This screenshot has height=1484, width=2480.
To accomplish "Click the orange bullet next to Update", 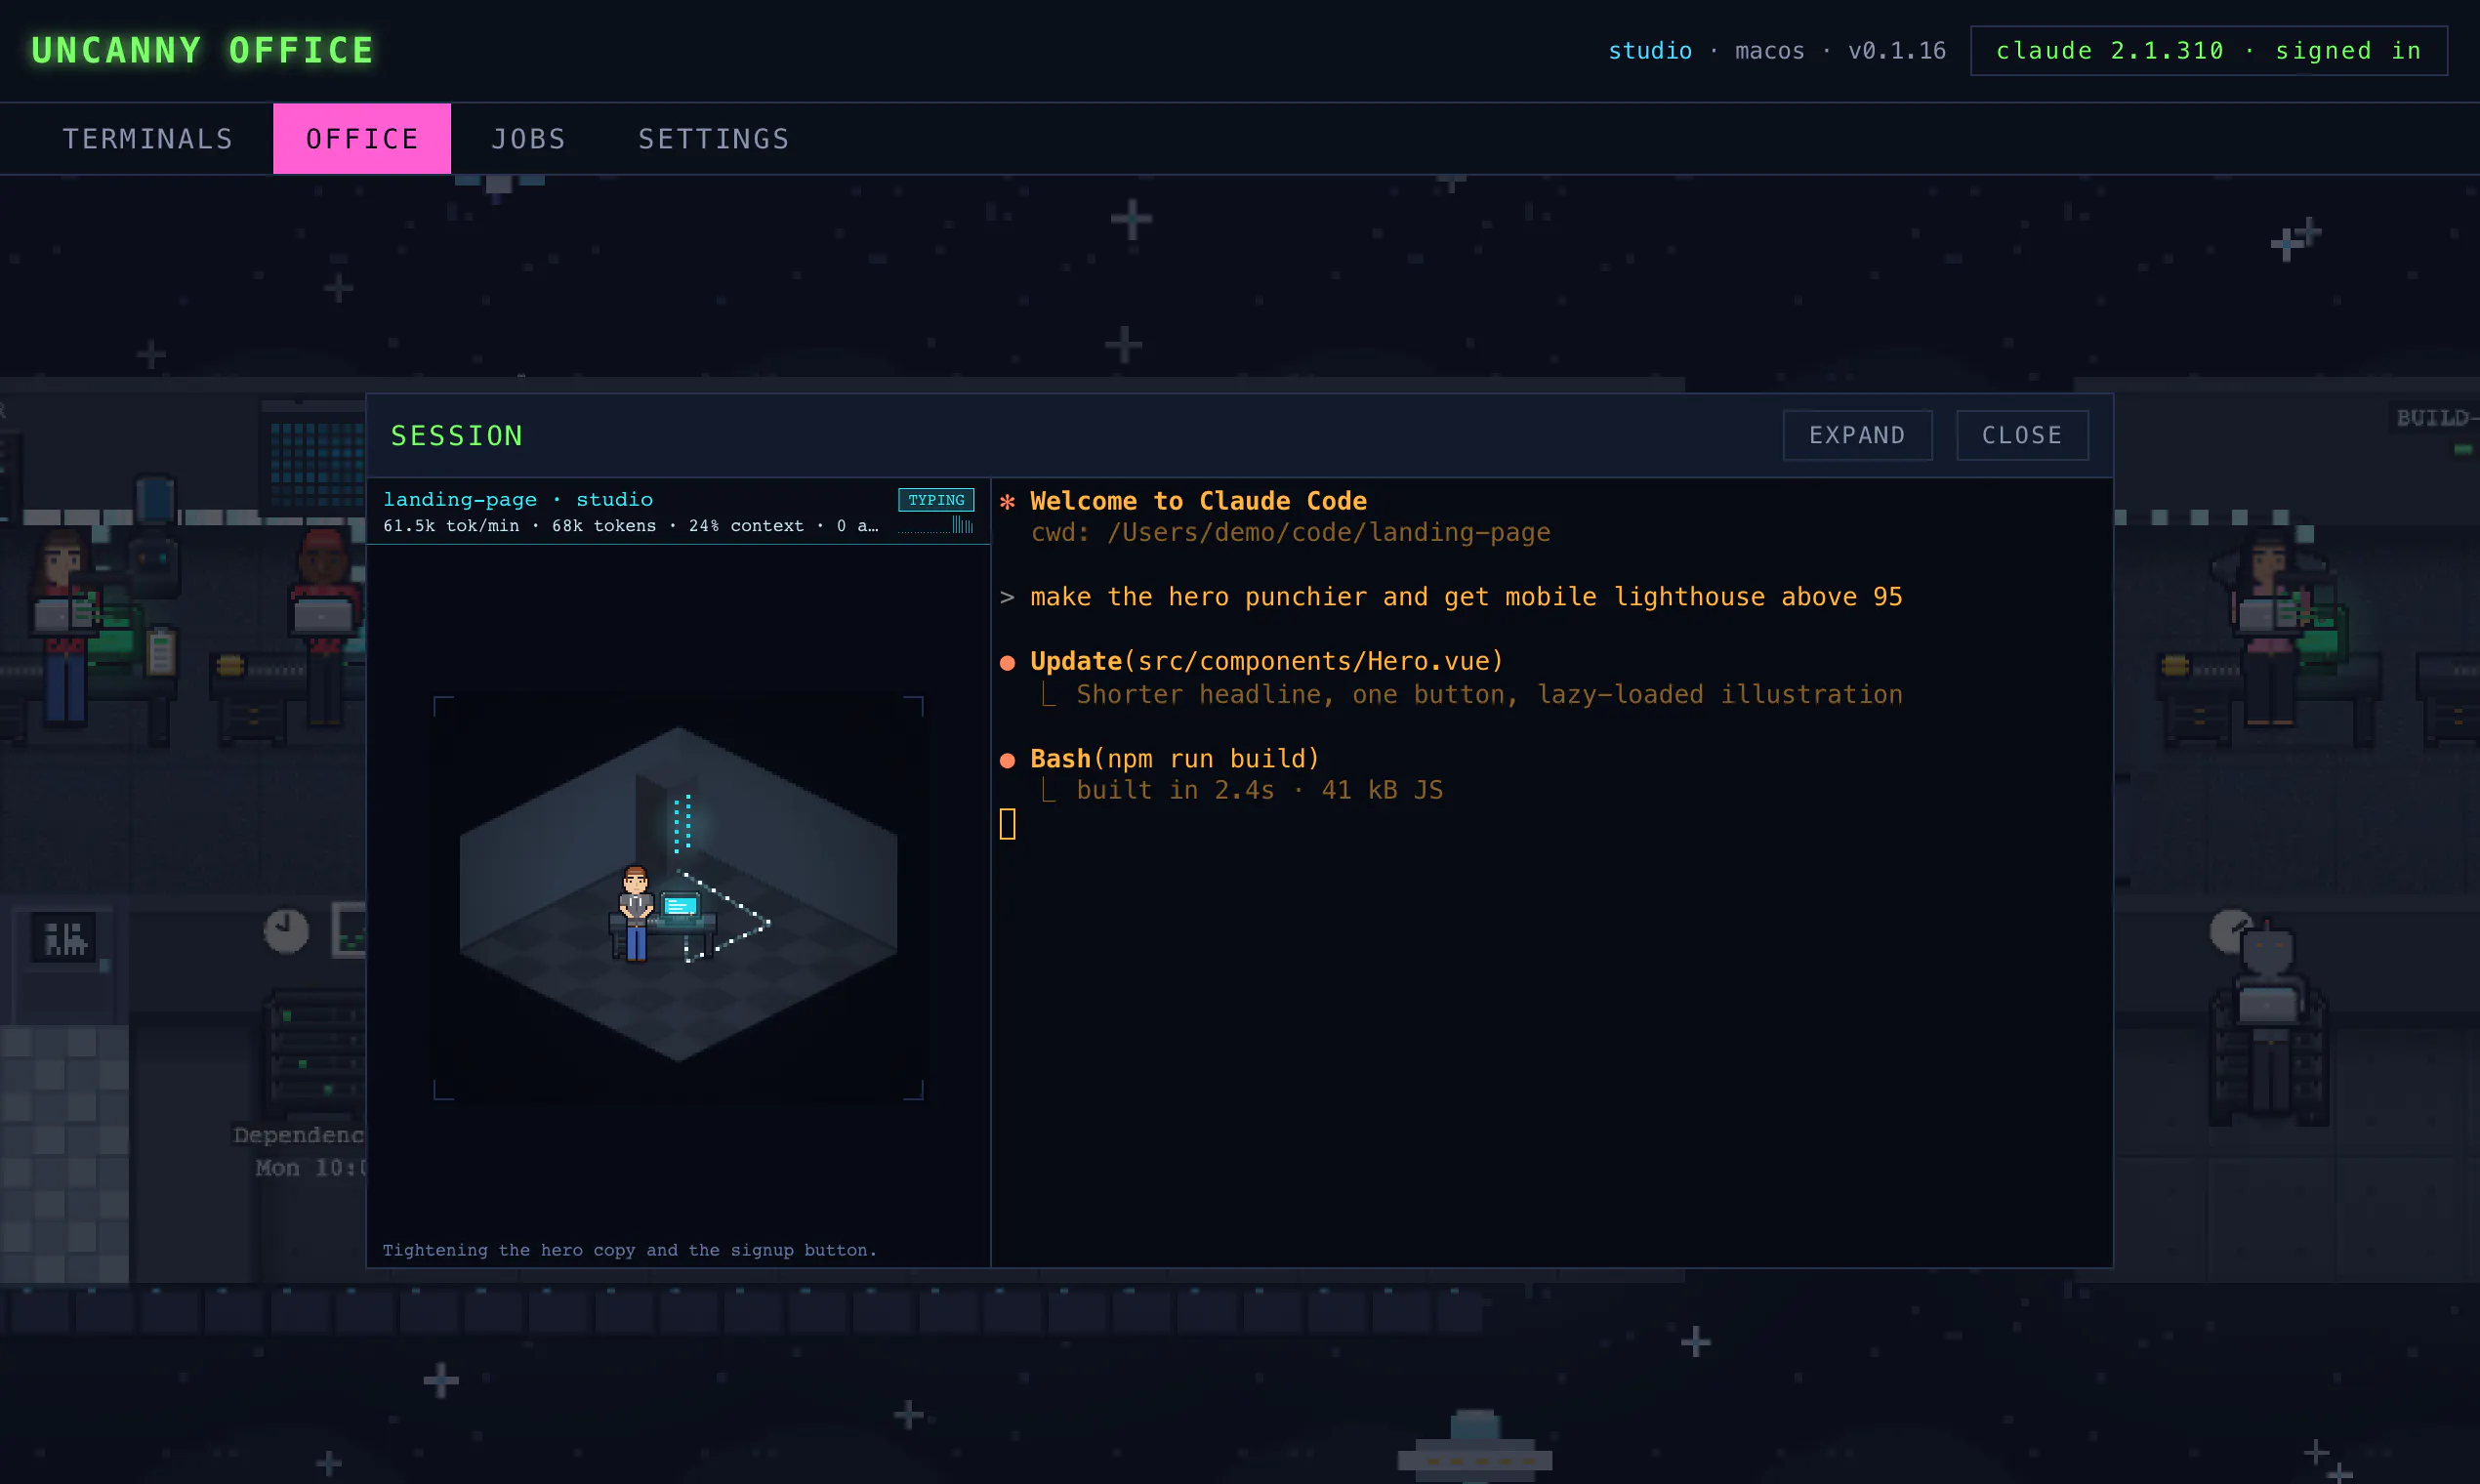I will click(1008, 663).
